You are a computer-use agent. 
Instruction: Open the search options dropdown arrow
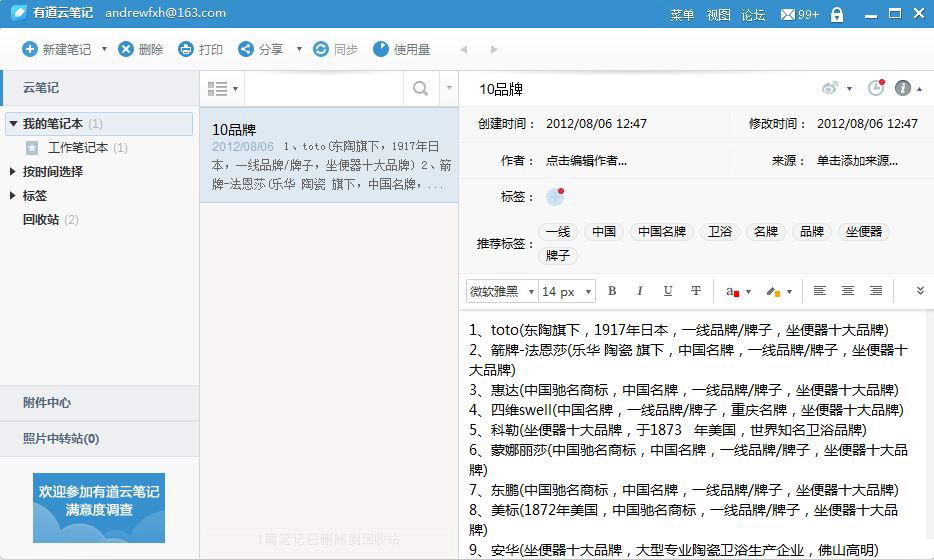tap(449, 88)
